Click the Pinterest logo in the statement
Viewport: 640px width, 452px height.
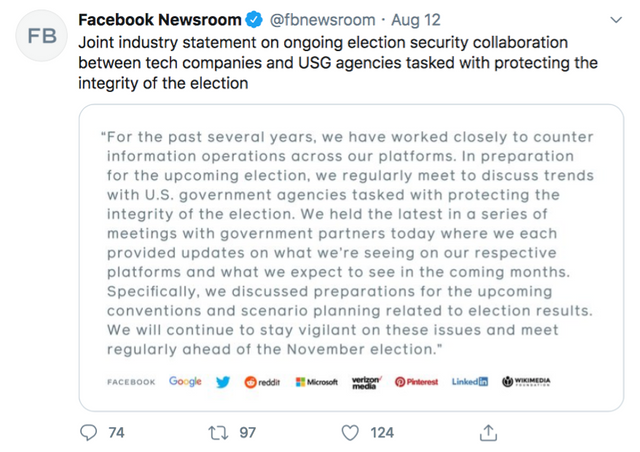[416, 382]
